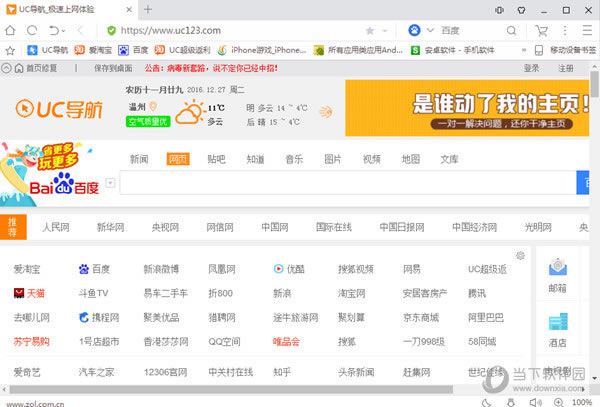600x407 pixels.
Task: Open the search engine selector chevron
Action: point(430,30)
